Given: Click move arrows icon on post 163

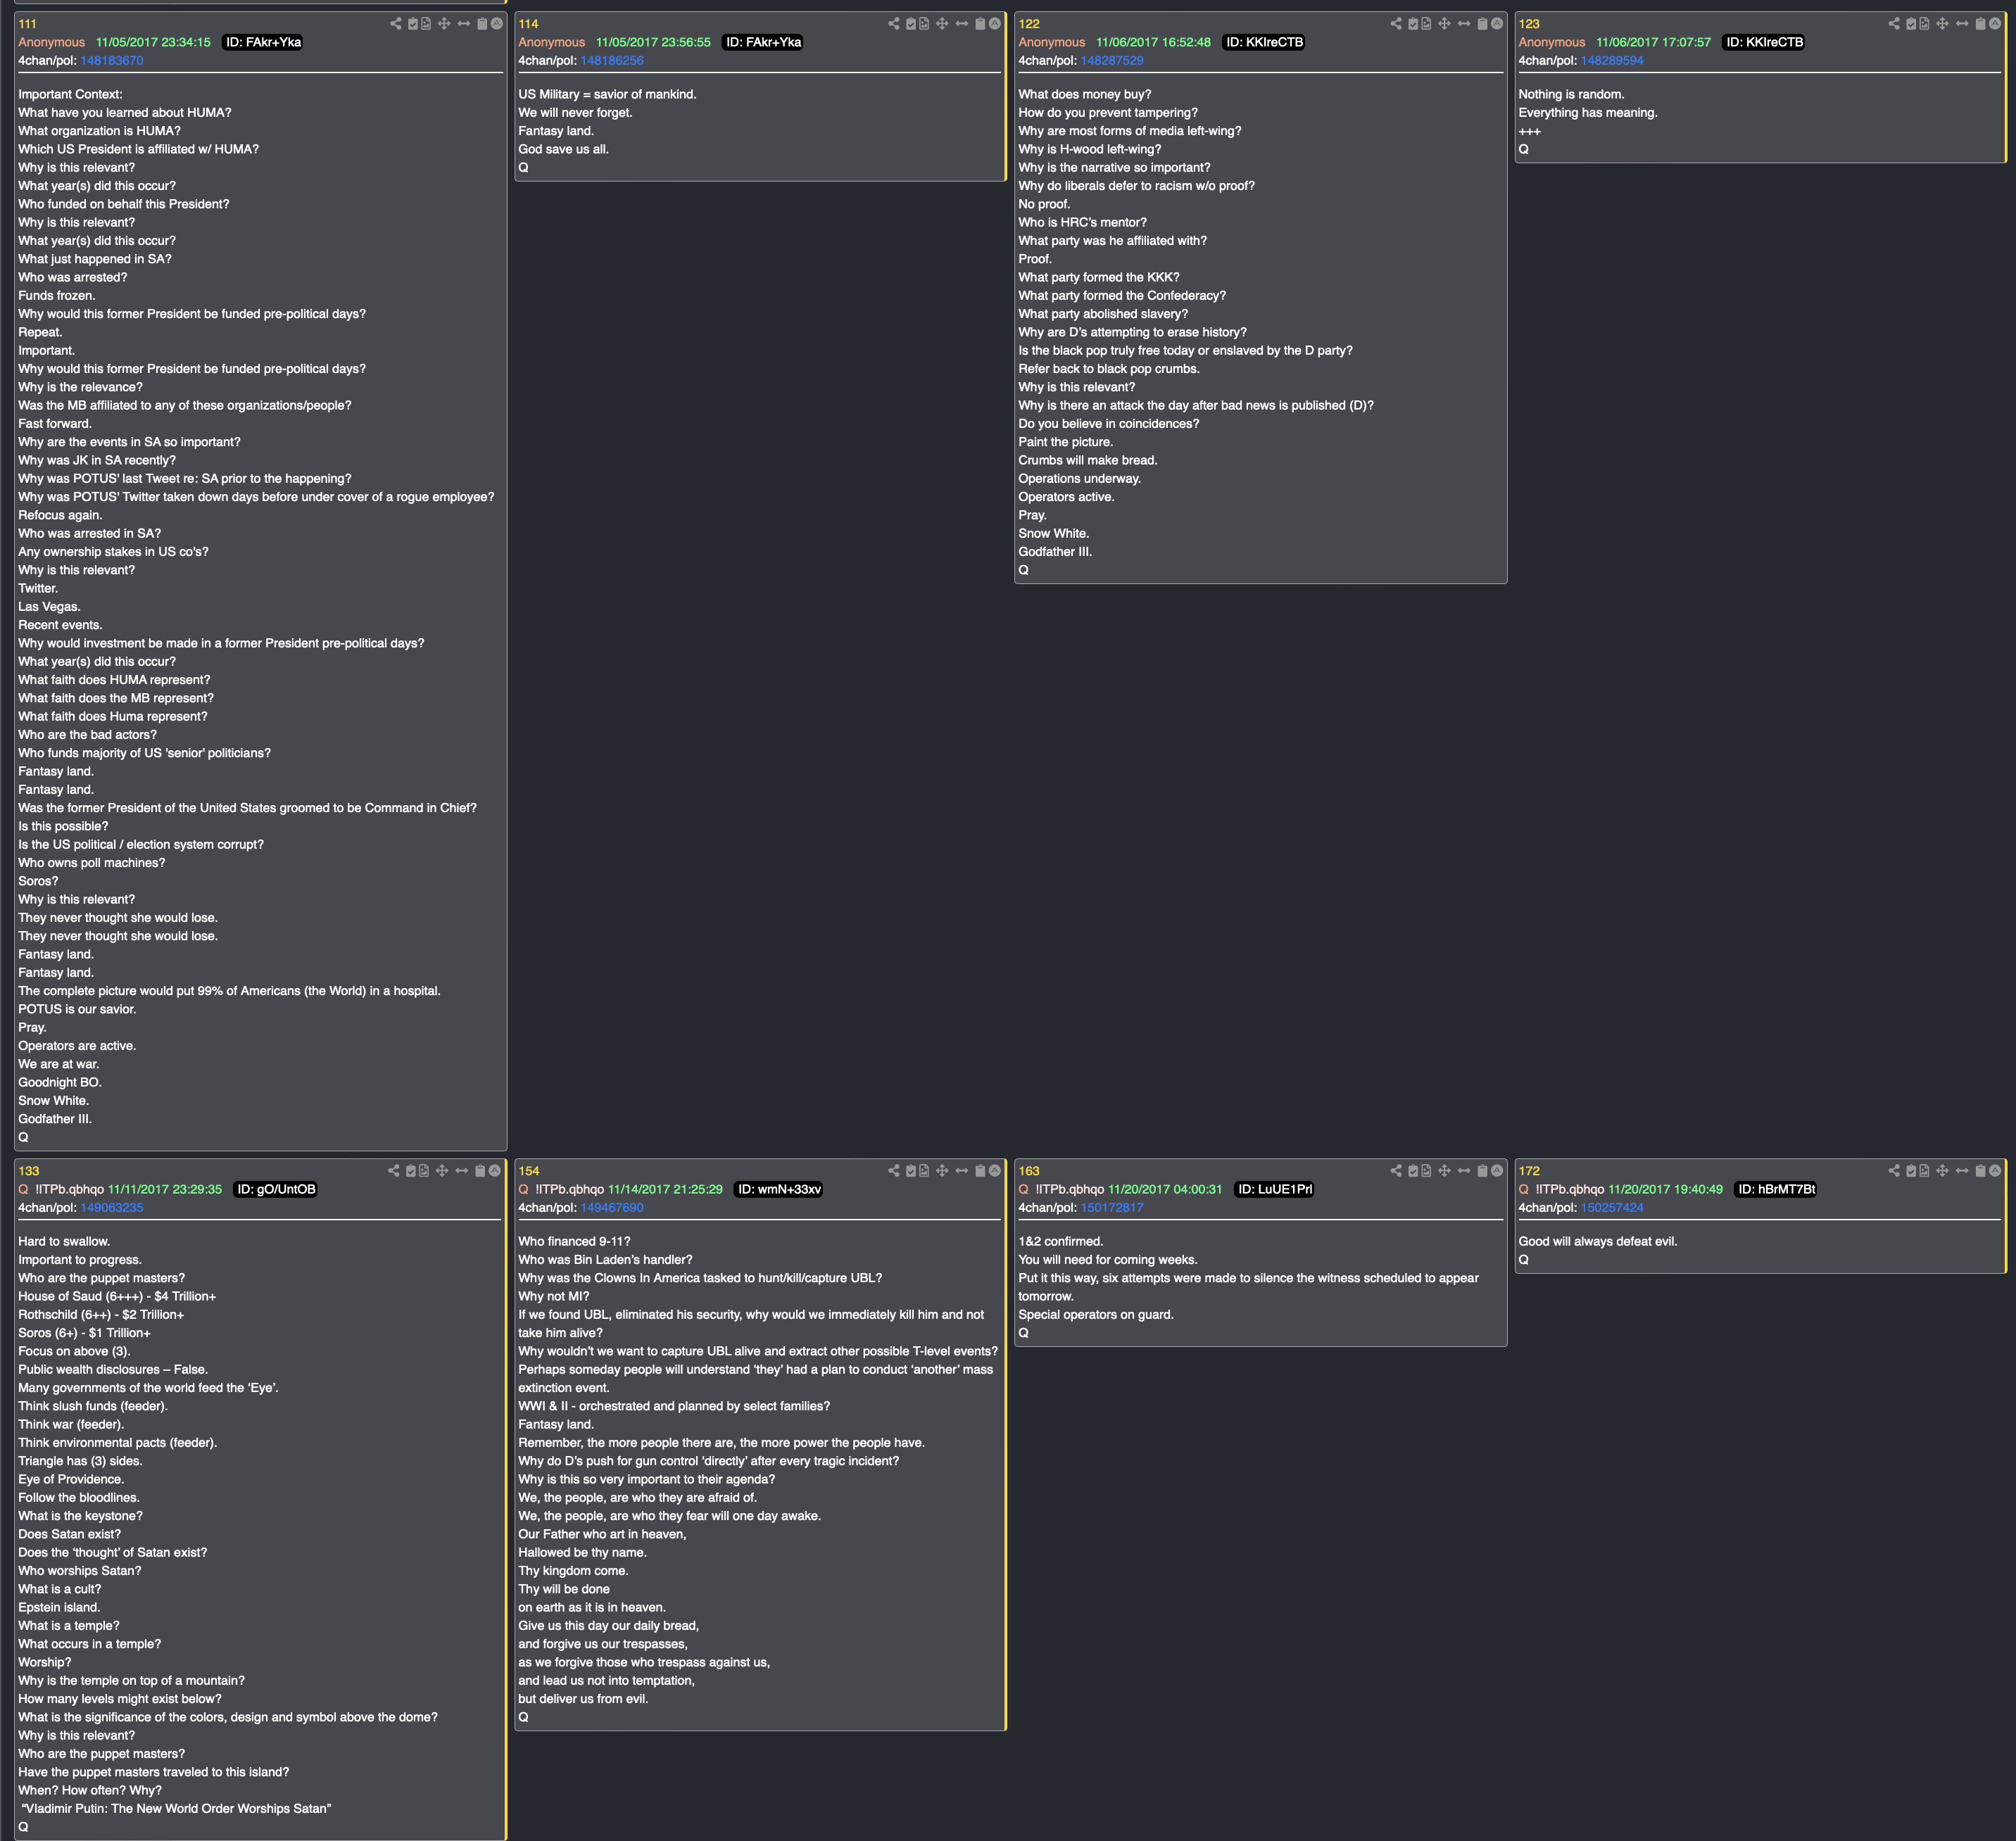Looking at the screenshot, I should tap(1444, 1170).
